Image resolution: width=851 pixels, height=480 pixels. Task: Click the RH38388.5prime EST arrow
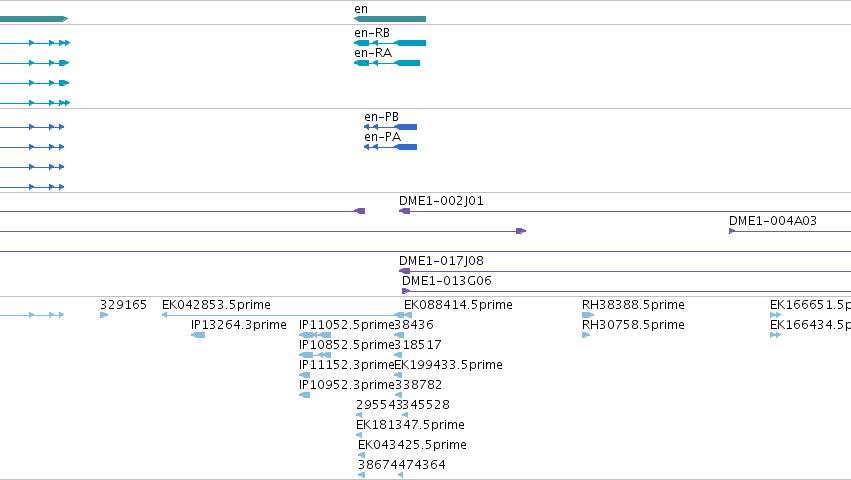pyautogui.click(x=588, y=315)
